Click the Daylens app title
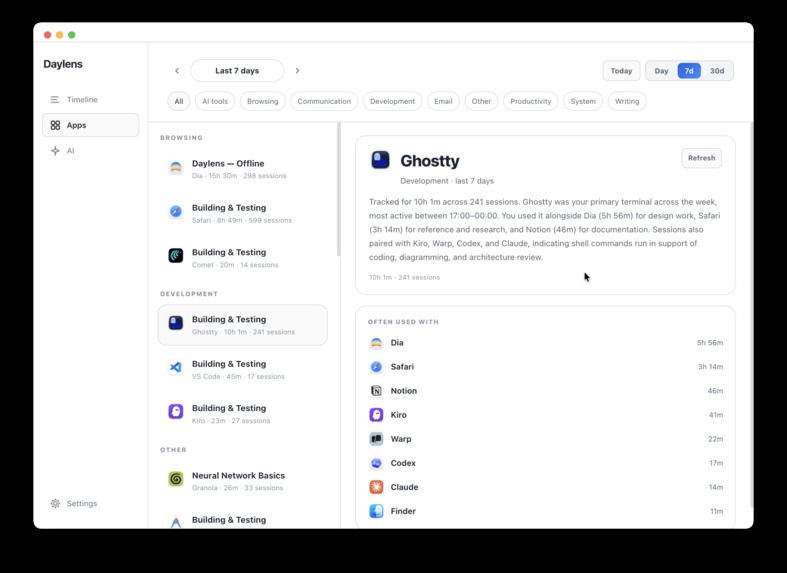The width and height of the screenshot is (787, 573). [x=63, y=64]
